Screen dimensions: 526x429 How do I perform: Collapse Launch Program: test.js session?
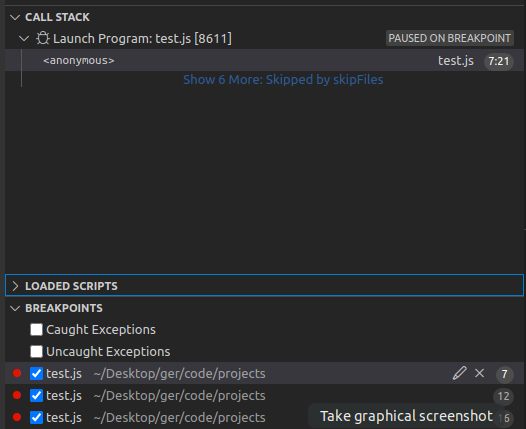click(x=24, y=38)
